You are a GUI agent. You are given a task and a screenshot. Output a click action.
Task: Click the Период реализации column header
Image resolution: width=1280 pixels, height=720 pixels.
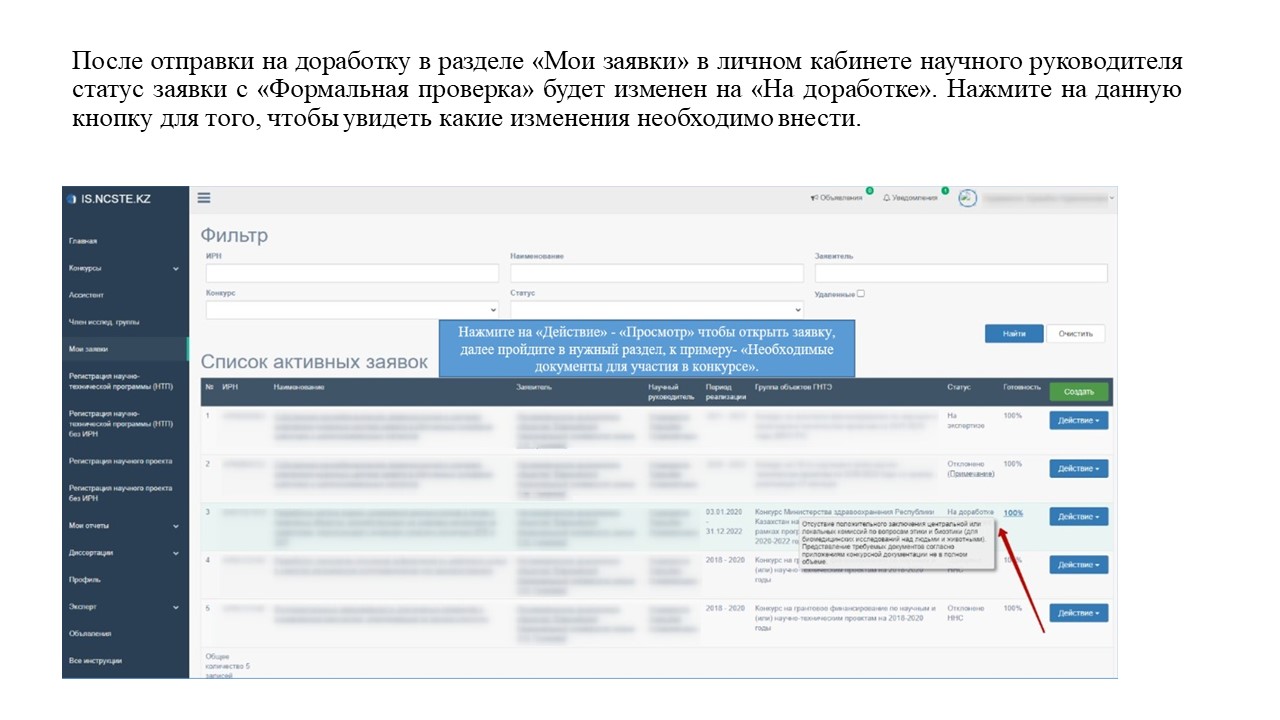725,391
